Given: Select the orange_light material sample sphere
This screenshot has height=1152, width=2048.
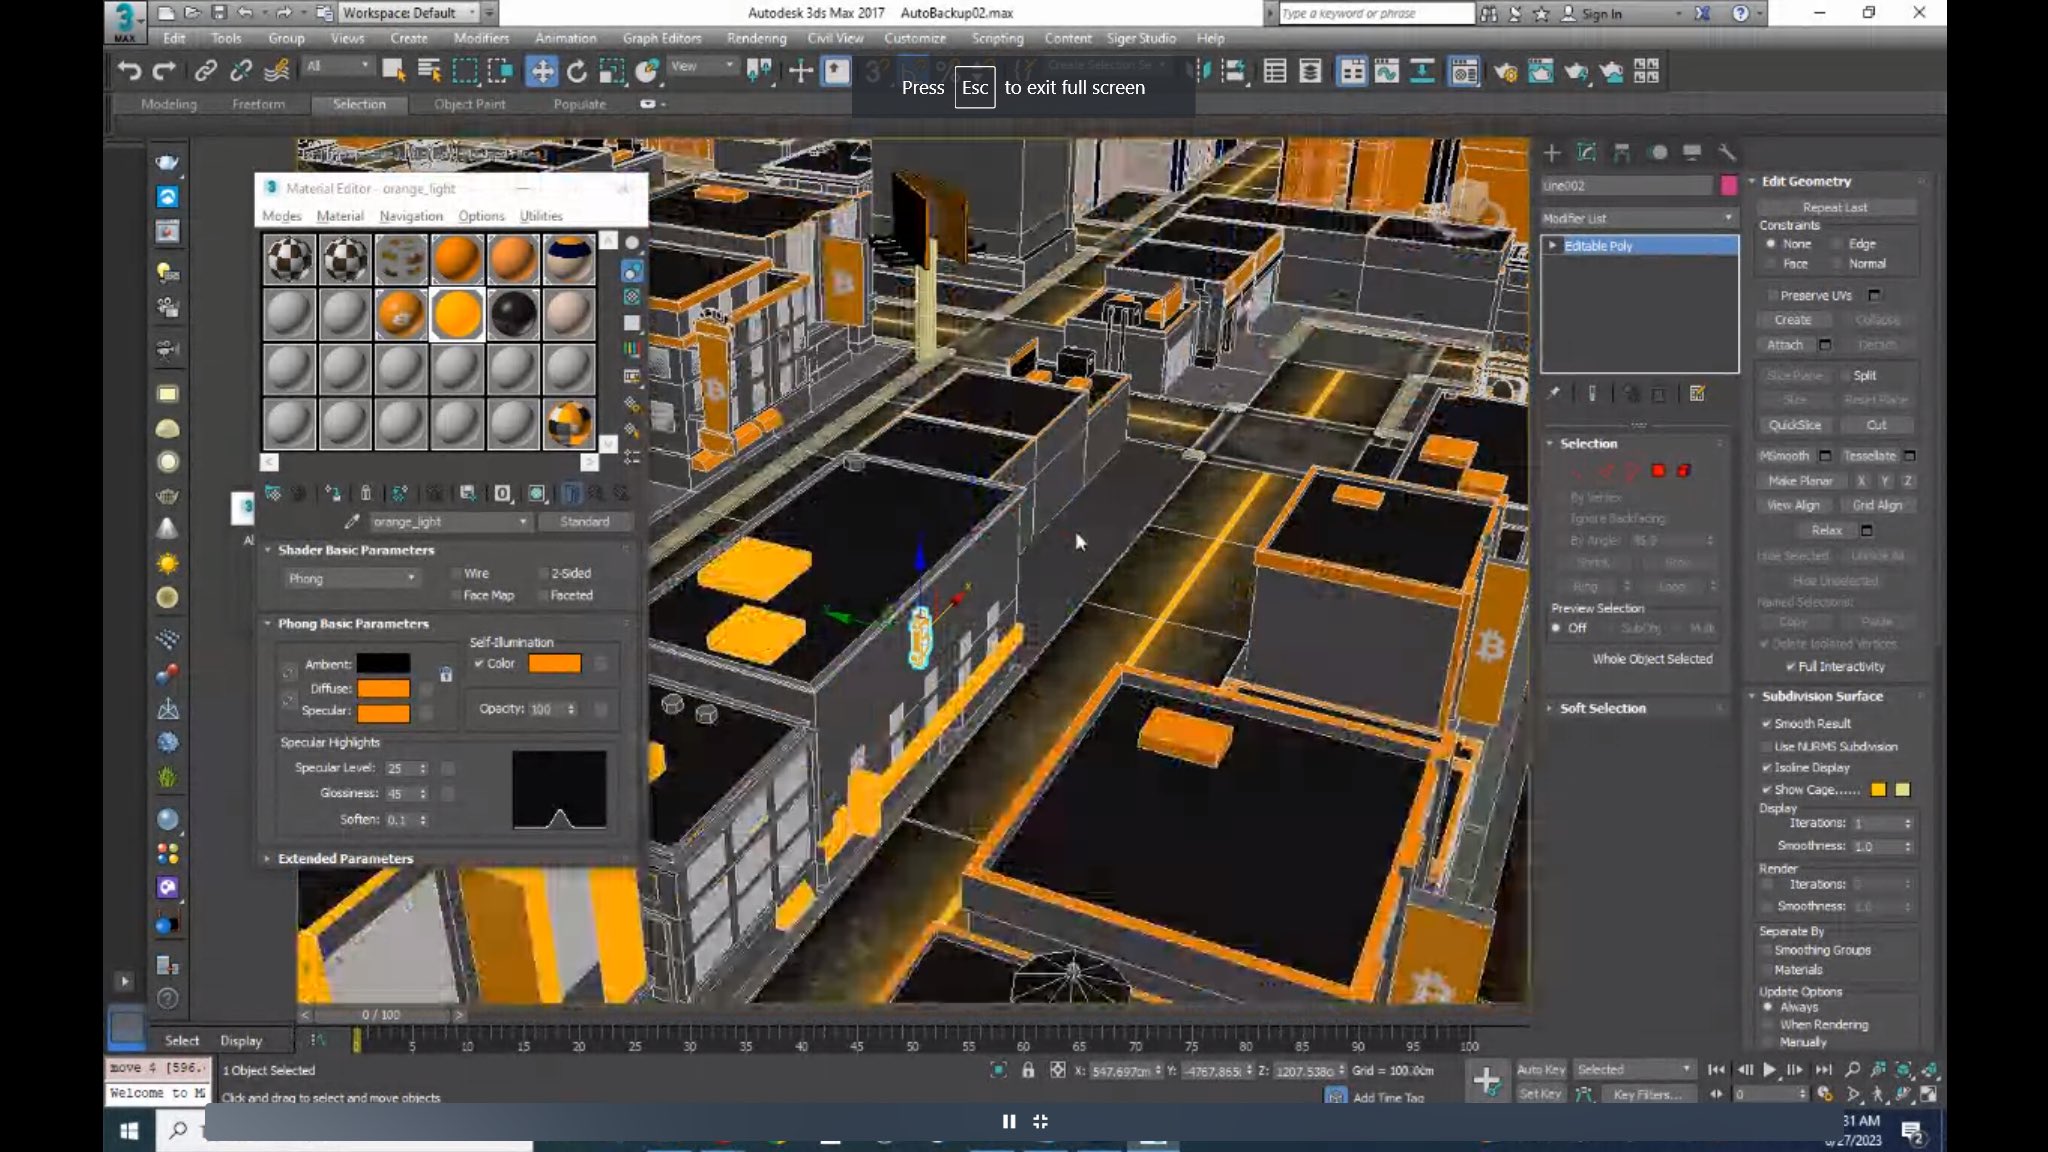Looking at the screenshot, I should 457,314.
